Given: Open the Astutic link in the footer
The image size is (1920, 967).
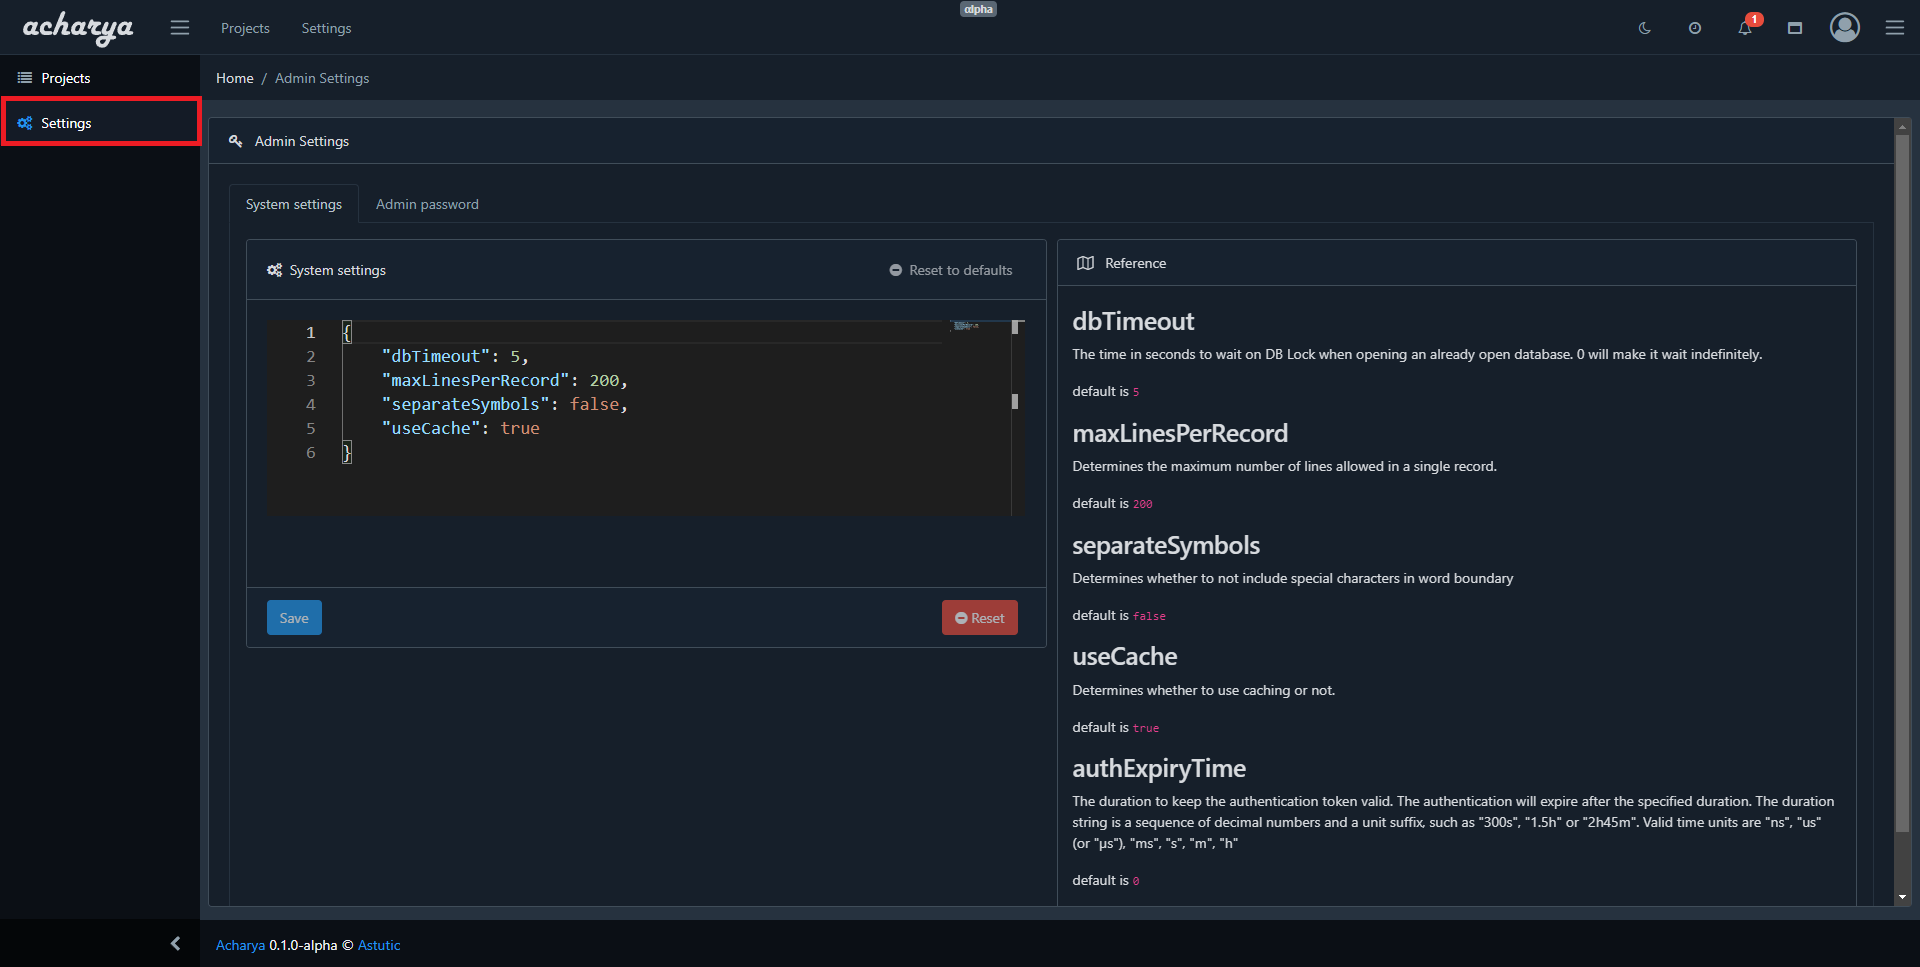Looking at the screenshot, I should click(378, 945).
